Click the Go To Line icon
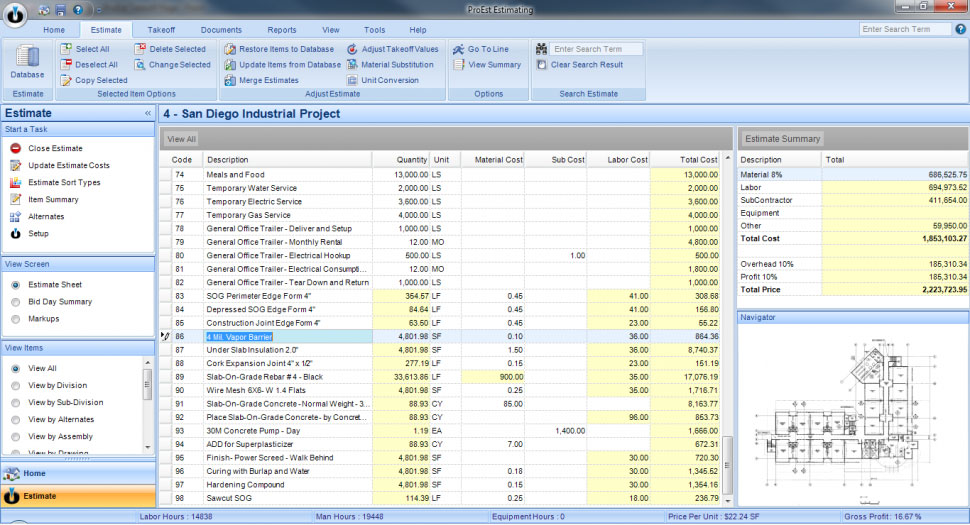Viewport: 970px width, 525px height. click(459, 49)
